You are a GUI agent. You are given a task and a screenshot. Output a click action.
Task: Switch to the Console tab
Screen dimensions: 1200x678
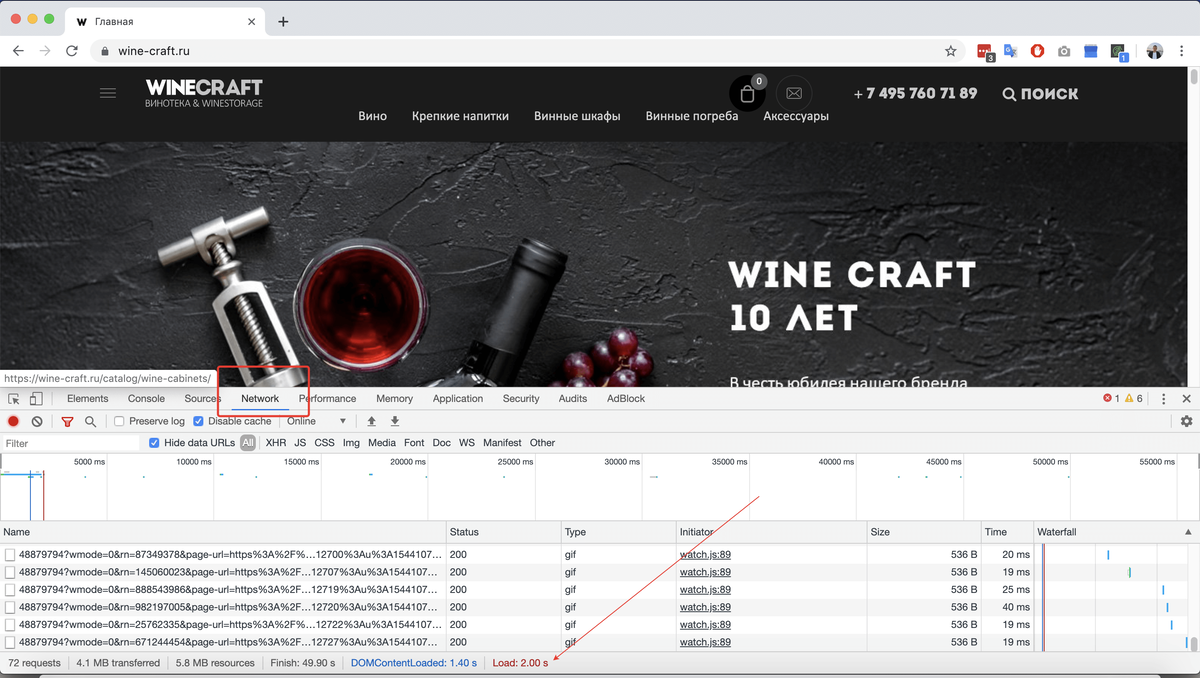click(x=146, y=398)
